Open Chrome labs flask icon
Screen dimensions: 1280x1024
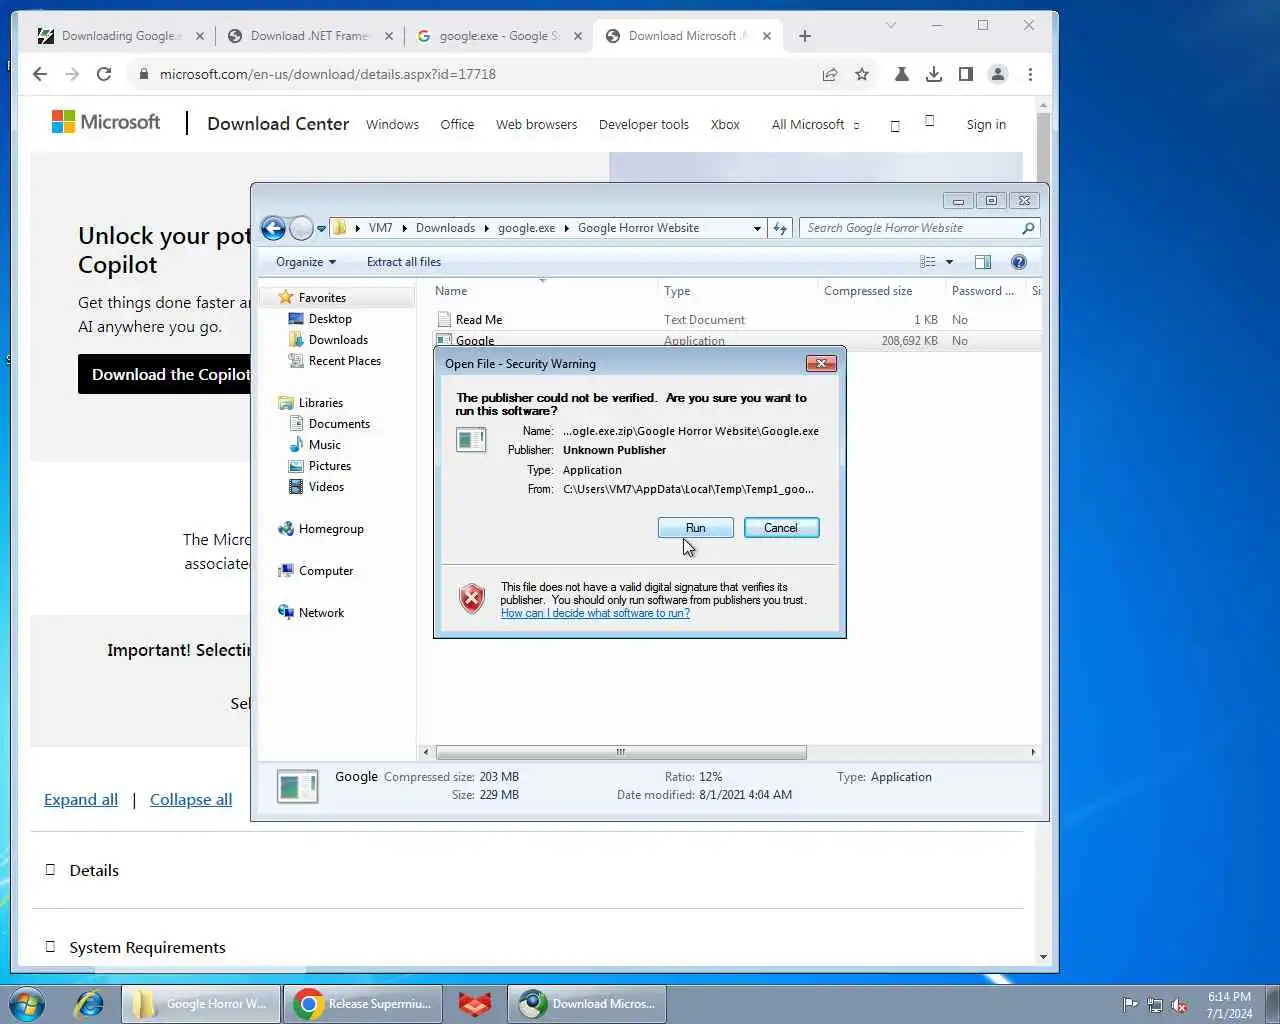pyautogui.click(x=901, y=74)
